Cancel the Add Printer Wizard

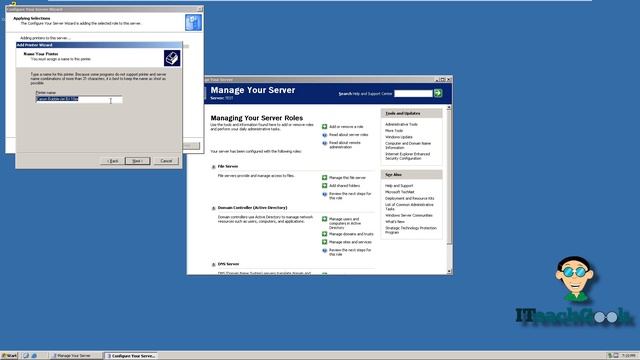pyautogui.click(x=166, y=161)
